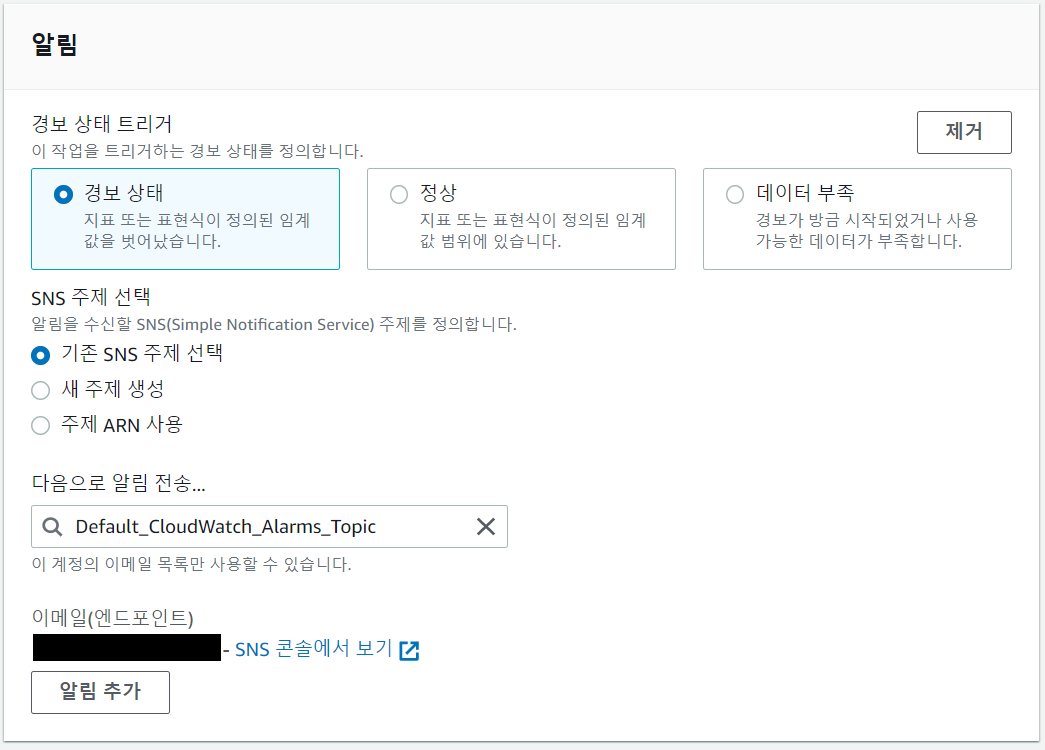Click the 알림 section heading
The image size is (1045, 750).
coord(55,45)
